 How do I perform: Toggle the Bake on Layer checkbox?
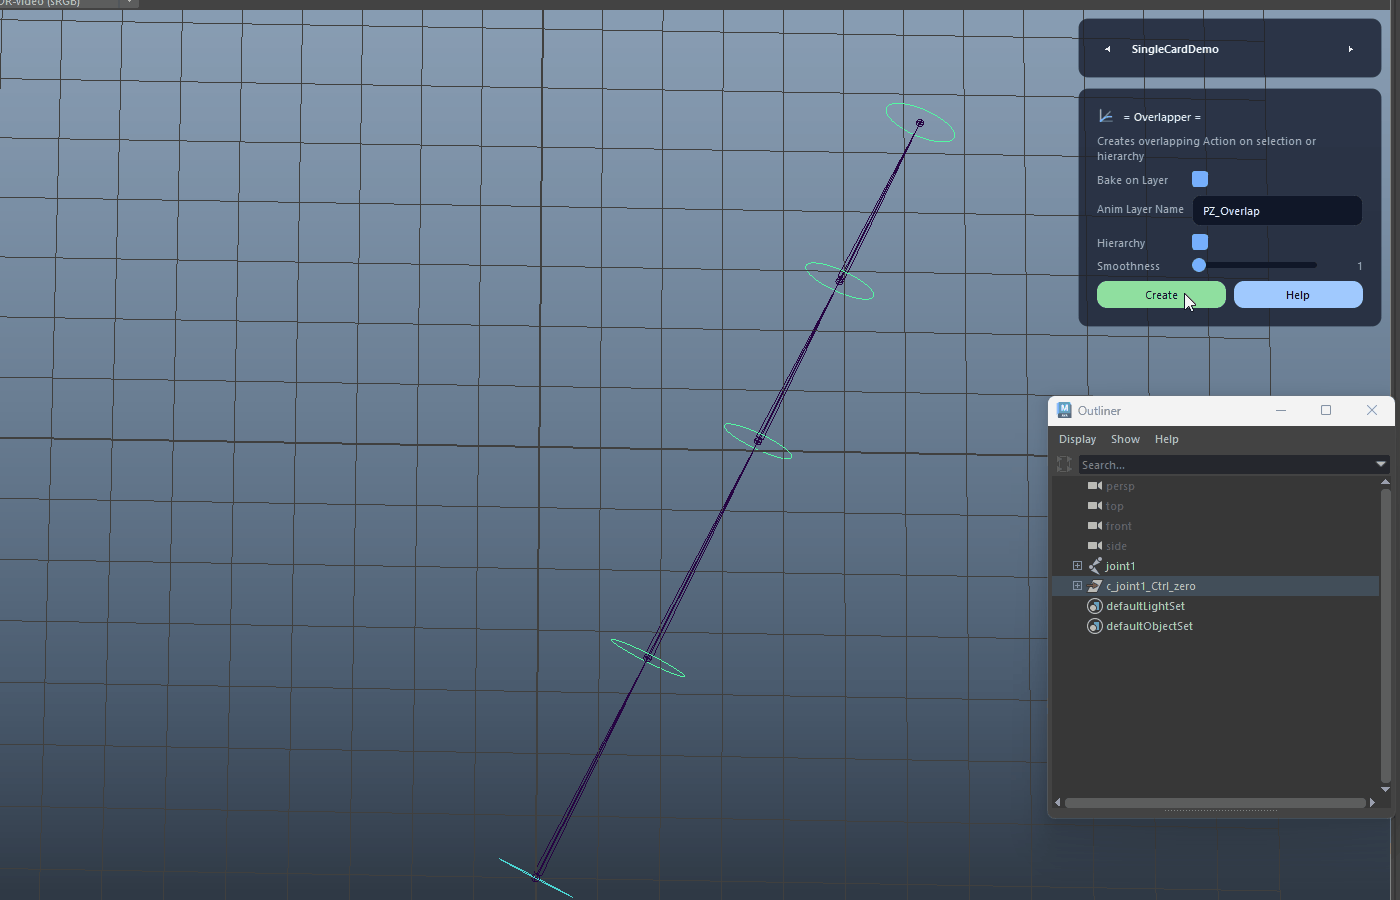tap(1200, 179)
